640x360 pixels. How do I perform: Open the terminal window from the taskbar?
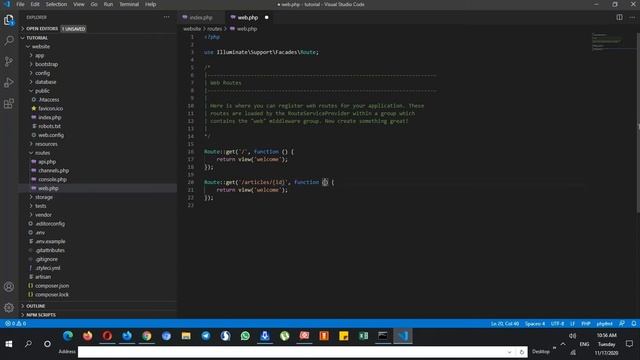(383, 336)
